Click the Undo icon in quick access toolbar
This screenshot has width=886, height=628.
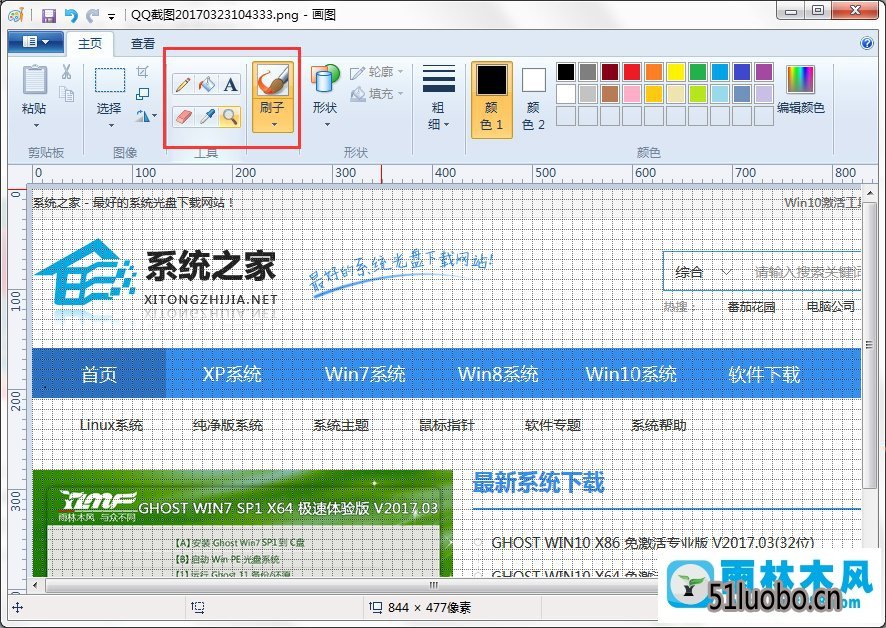pos(71,15)
